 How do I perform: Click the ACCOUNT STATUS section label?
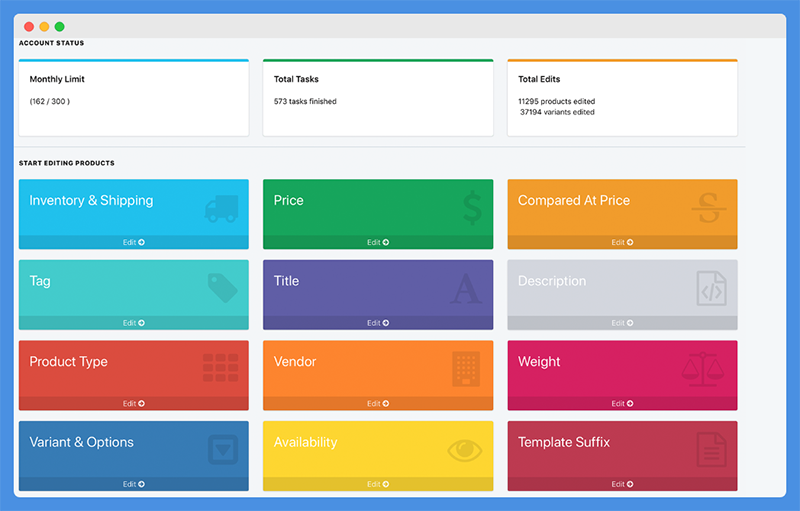[52, 43]
